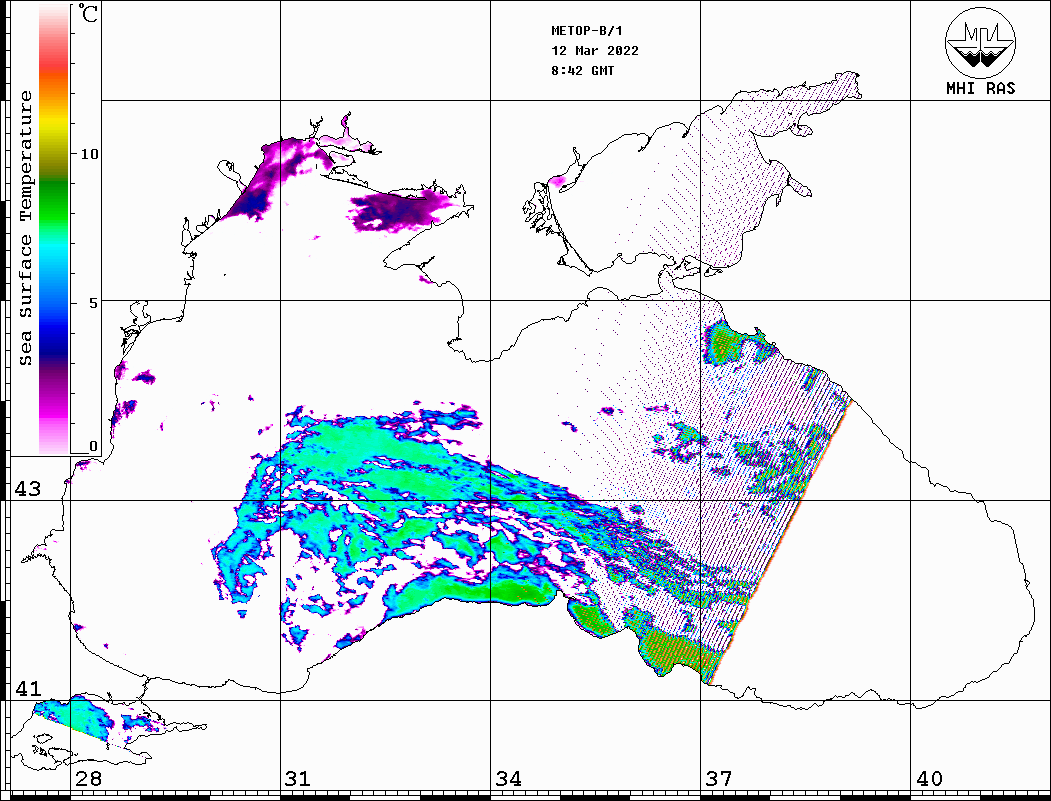Click the latitude label "41"
The image size is (1051, 801).
[28, 688]
